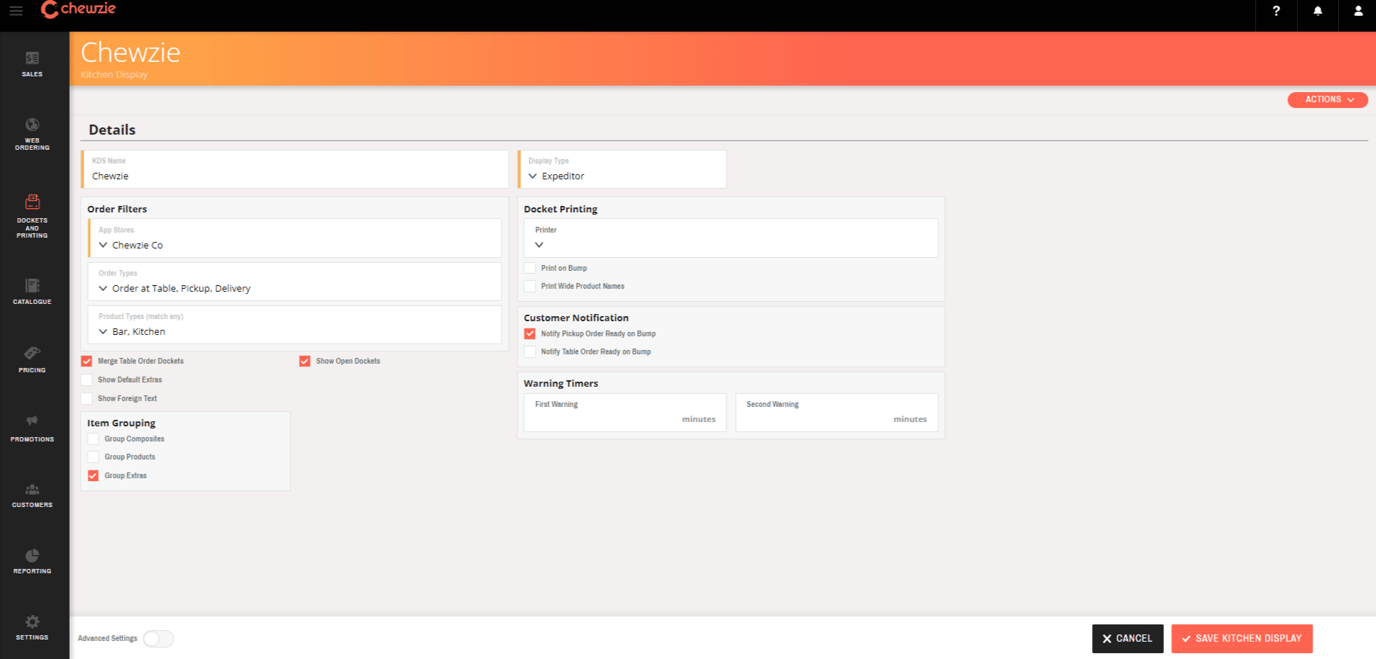Open notifications bell icon
This screenshot has width=1376, height=659.
point(1317,11)
